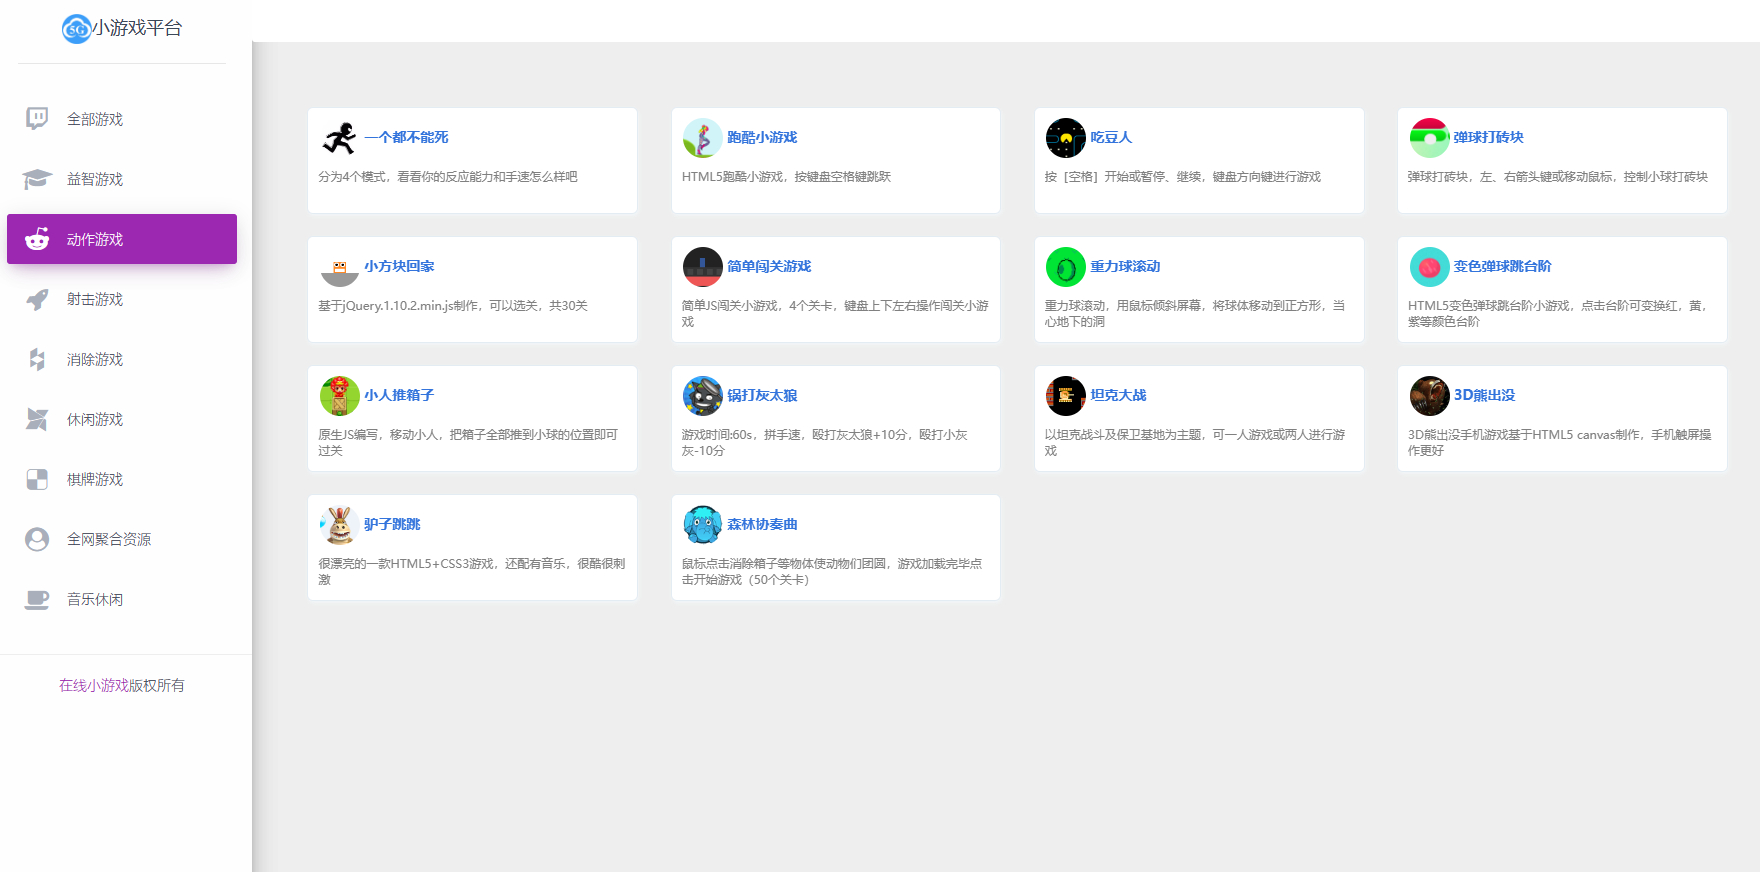
Task: Go to 消除游戏 category
Action: (x=122, y=359)
